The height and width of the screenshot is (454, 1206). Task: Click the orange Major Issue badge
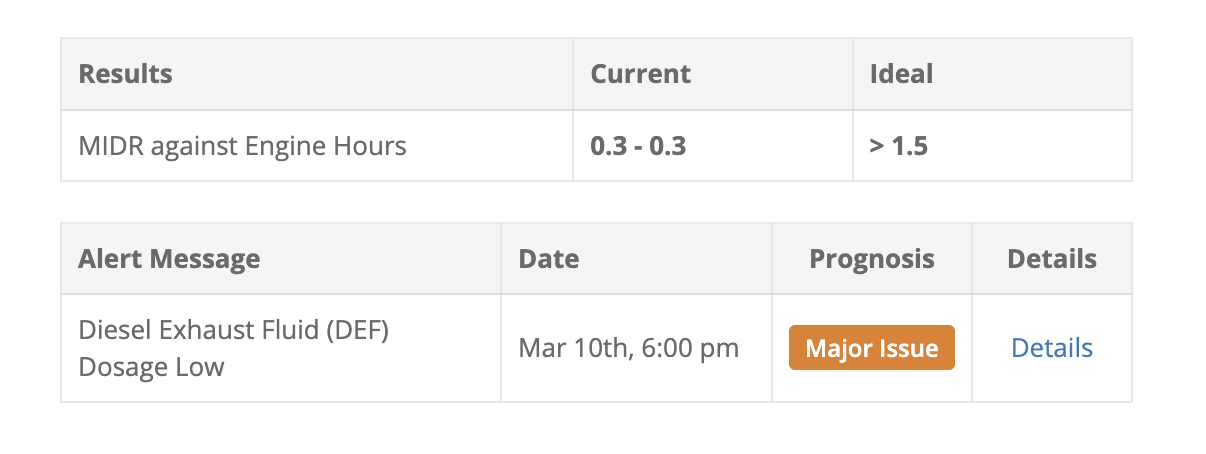click(871, 348)
